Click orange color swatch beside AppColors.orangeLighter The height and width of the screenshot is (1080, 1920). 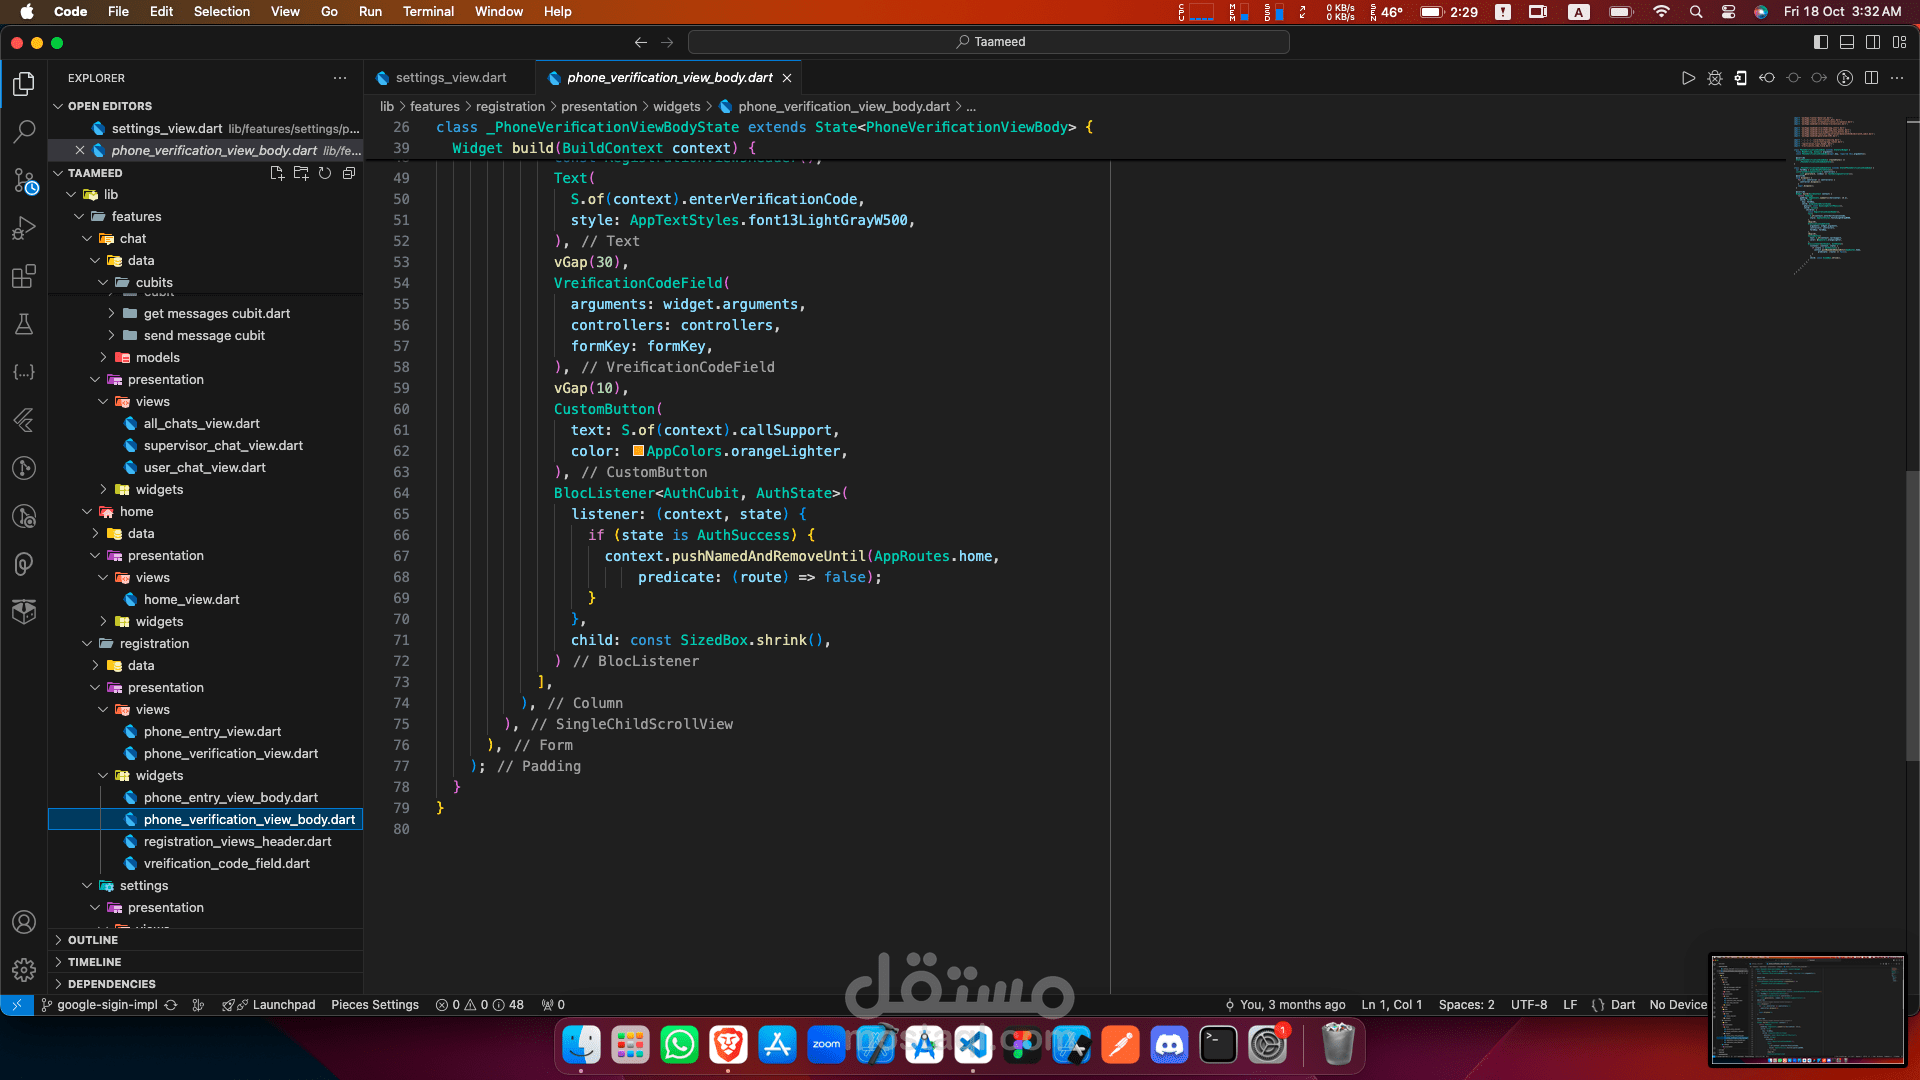[638, 451]
